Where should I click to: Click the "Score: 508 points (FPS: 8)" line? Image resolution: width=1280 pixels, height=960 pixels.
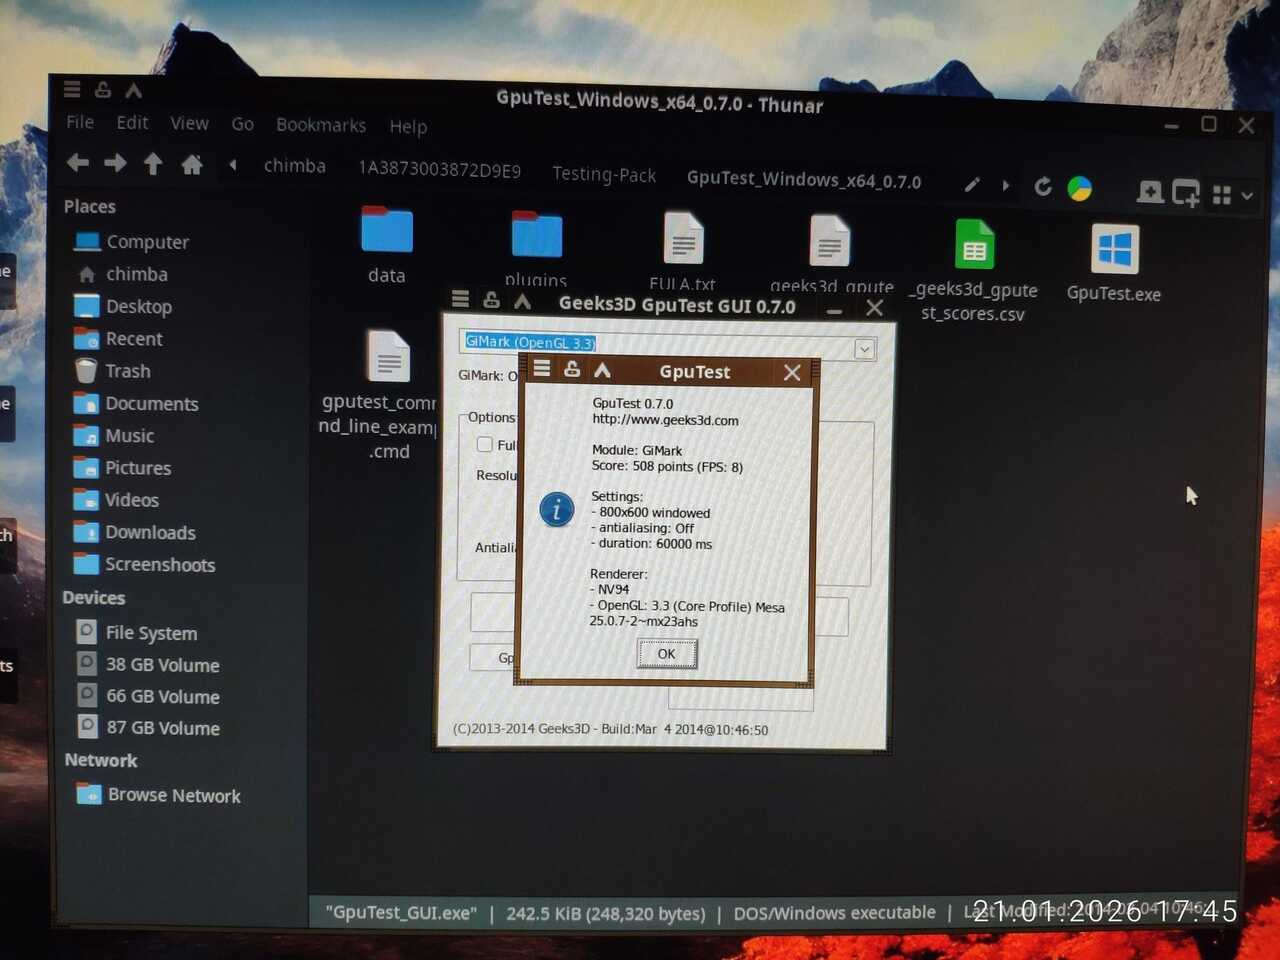pos(667,467)
